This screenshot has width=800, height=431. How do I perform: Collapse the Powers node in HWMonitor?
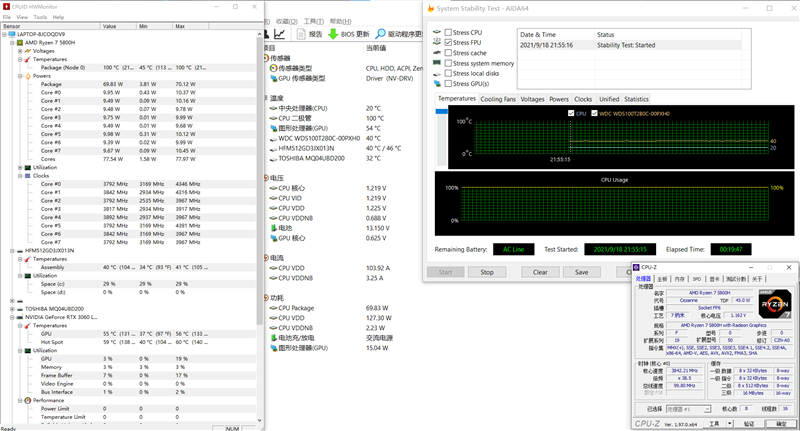tap(20, 76)
